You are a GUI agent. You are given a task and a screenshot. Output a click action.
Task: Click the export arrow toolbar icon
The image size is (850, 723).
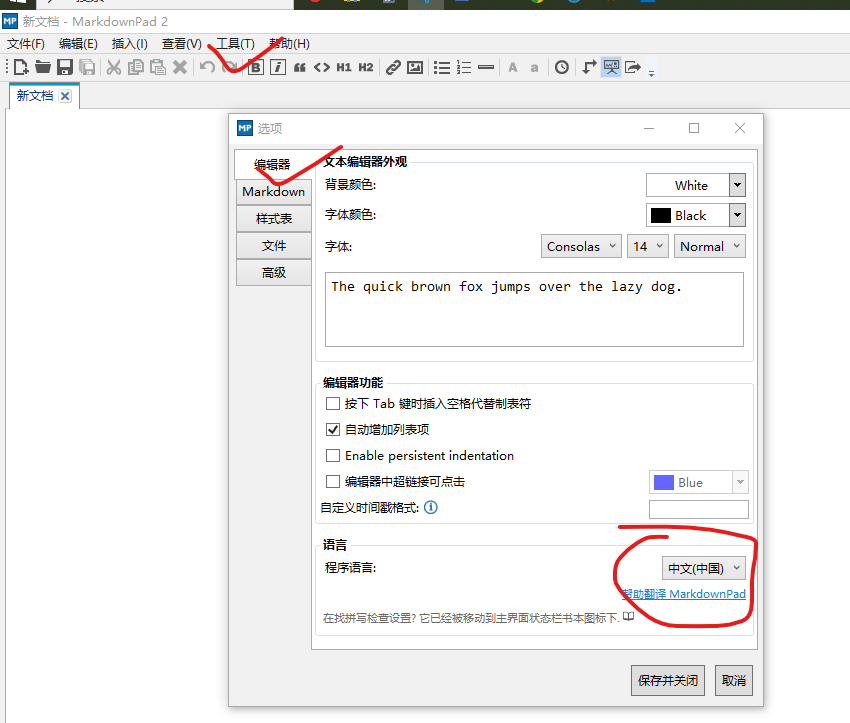[633, 67]
